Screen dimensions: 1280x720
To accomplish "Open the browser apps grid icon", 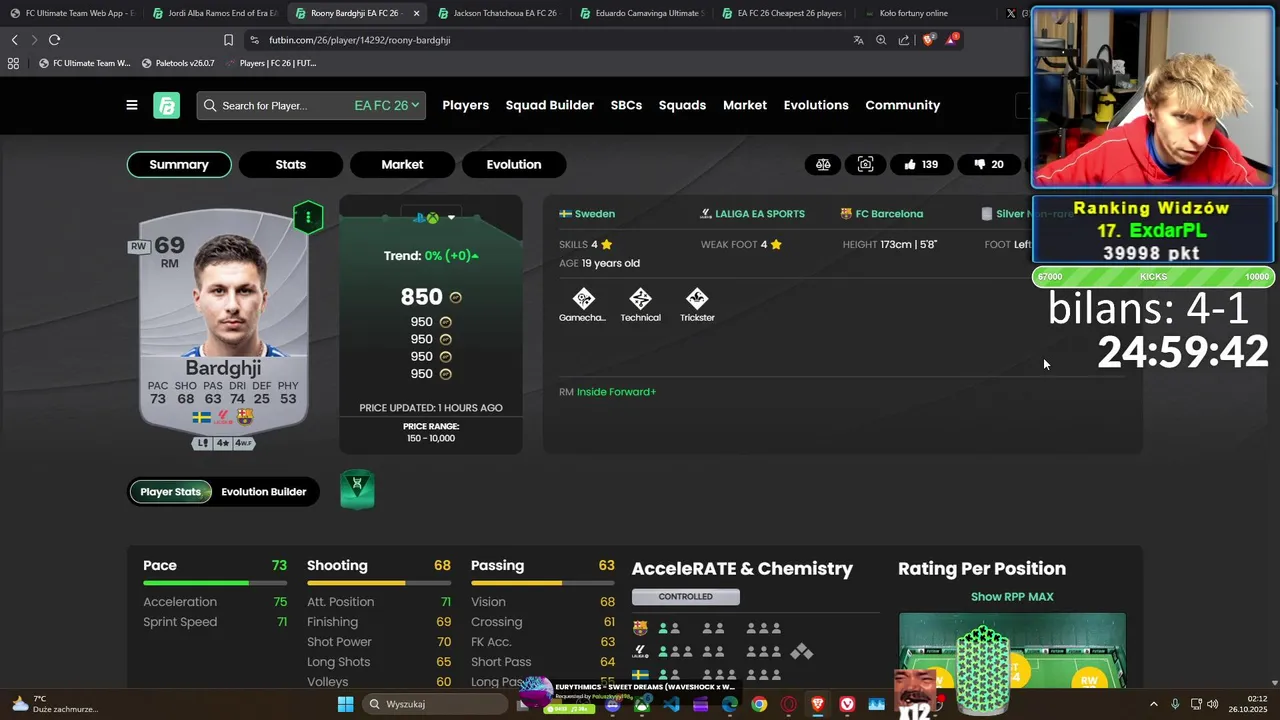I will pos(13,63).
